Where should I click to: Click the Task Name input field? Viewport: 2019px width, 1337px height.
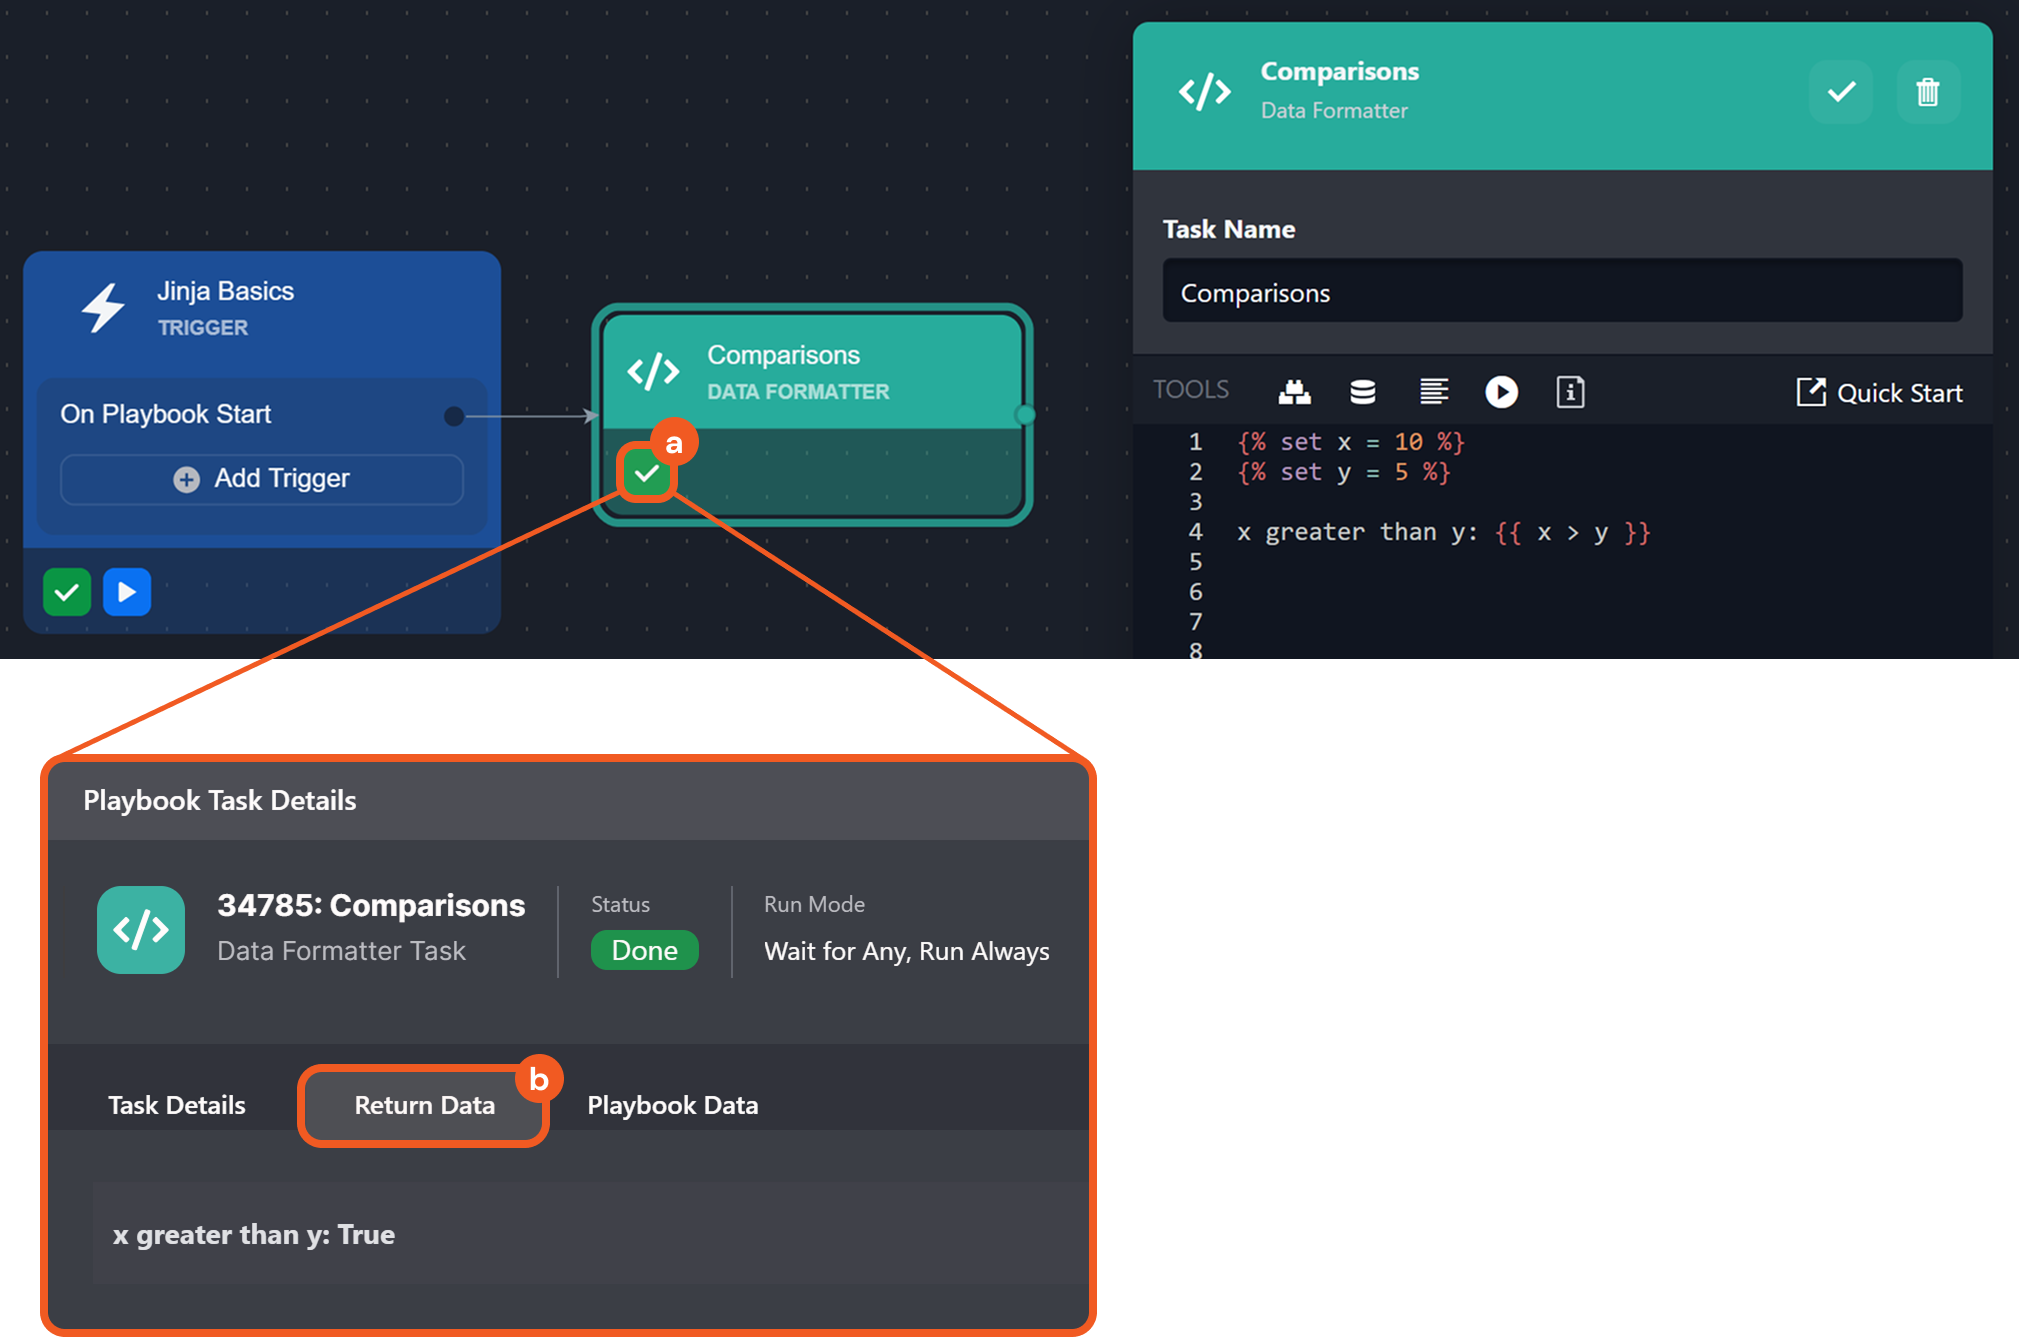[1561, 292]
